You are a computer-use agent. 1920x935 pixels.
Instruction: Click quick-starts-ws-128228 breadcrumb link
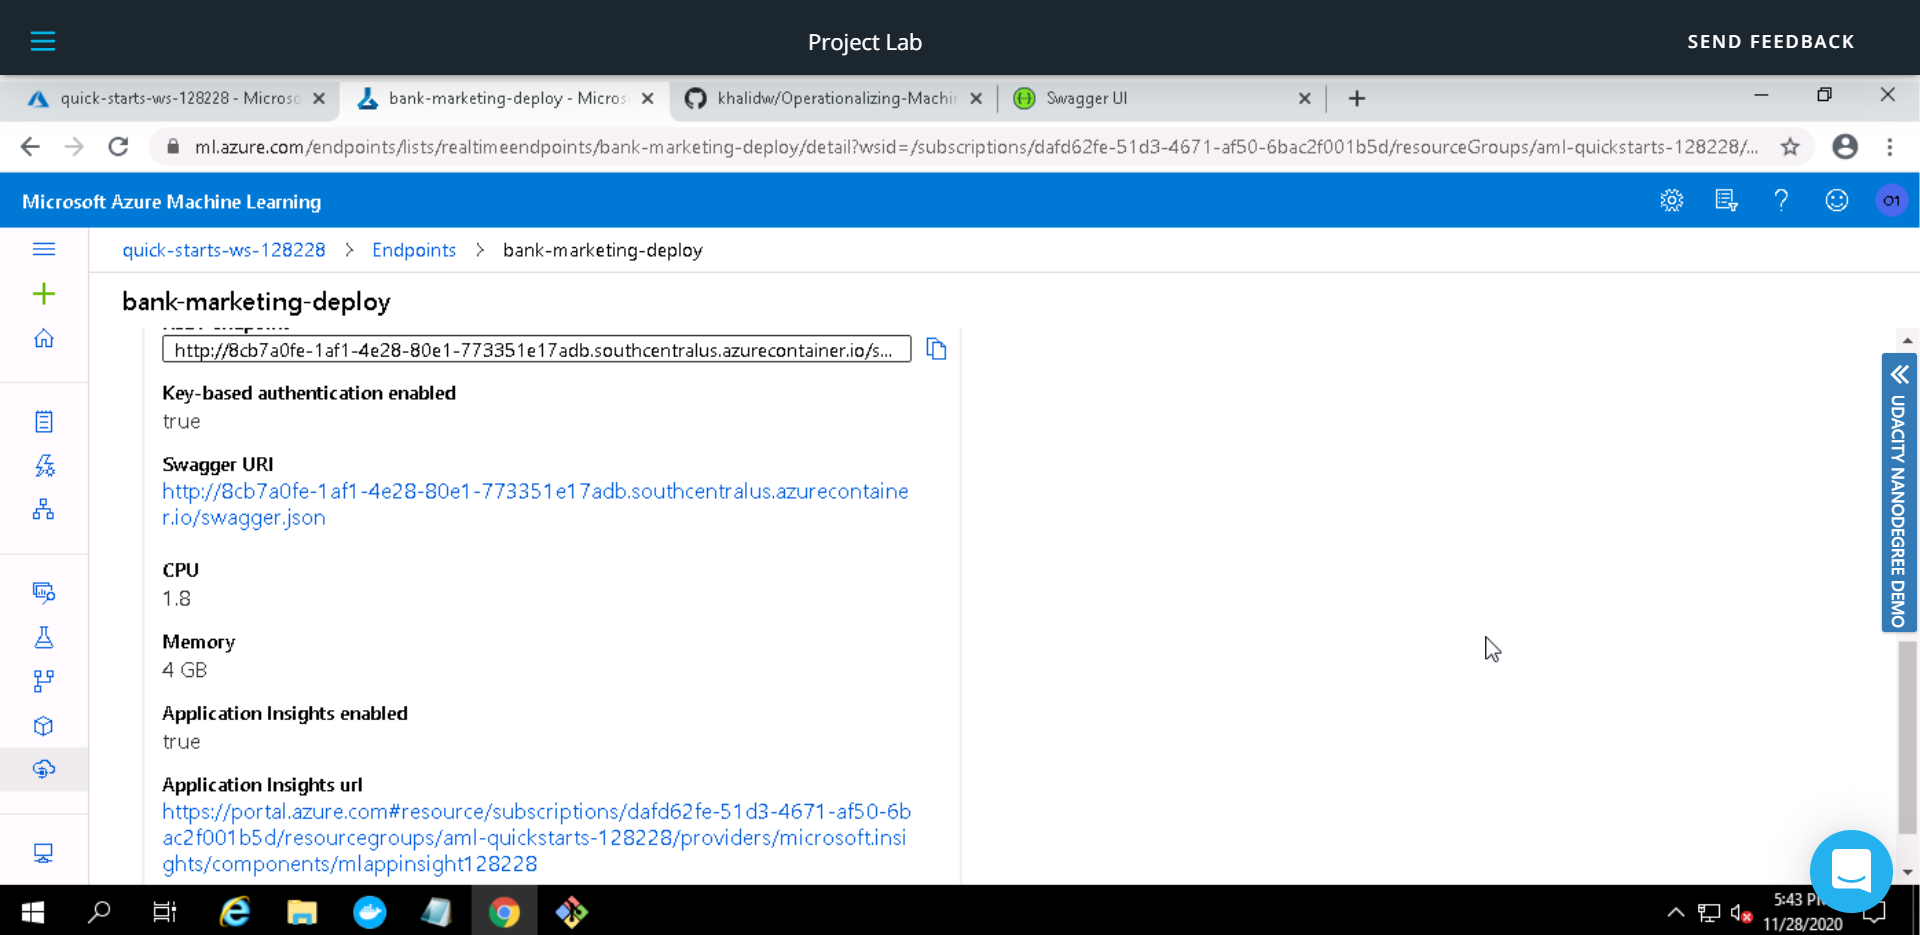[224, 250]
